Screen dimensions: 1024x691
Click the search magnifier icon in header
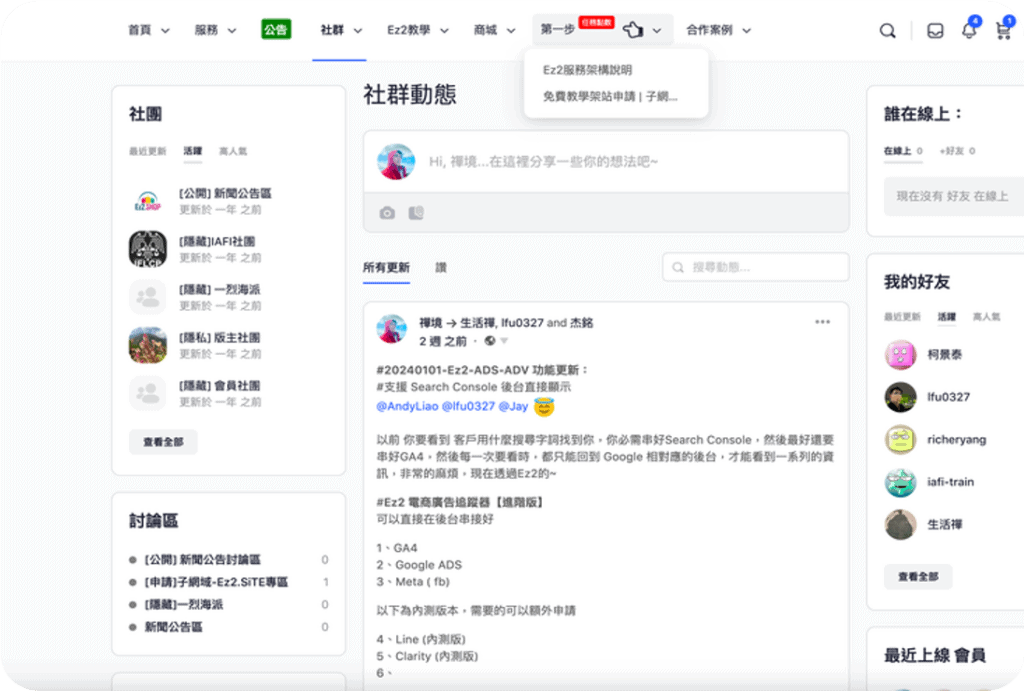pos(887,31)
